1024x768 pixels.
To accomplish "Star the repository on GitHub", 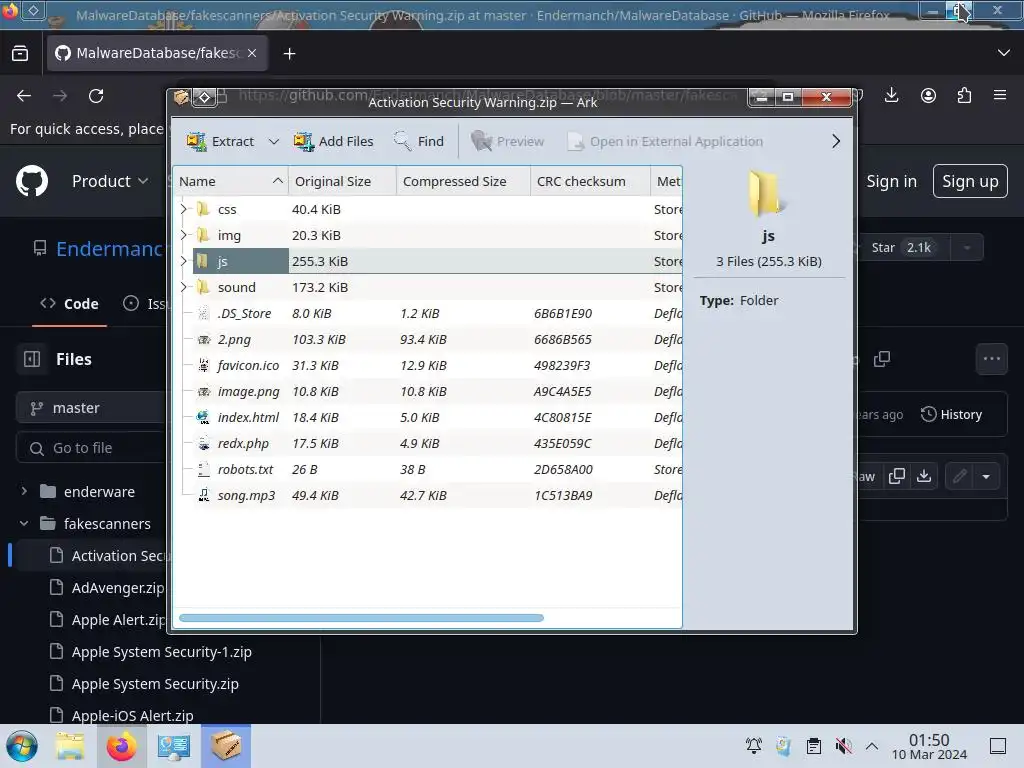I will 901,248.
